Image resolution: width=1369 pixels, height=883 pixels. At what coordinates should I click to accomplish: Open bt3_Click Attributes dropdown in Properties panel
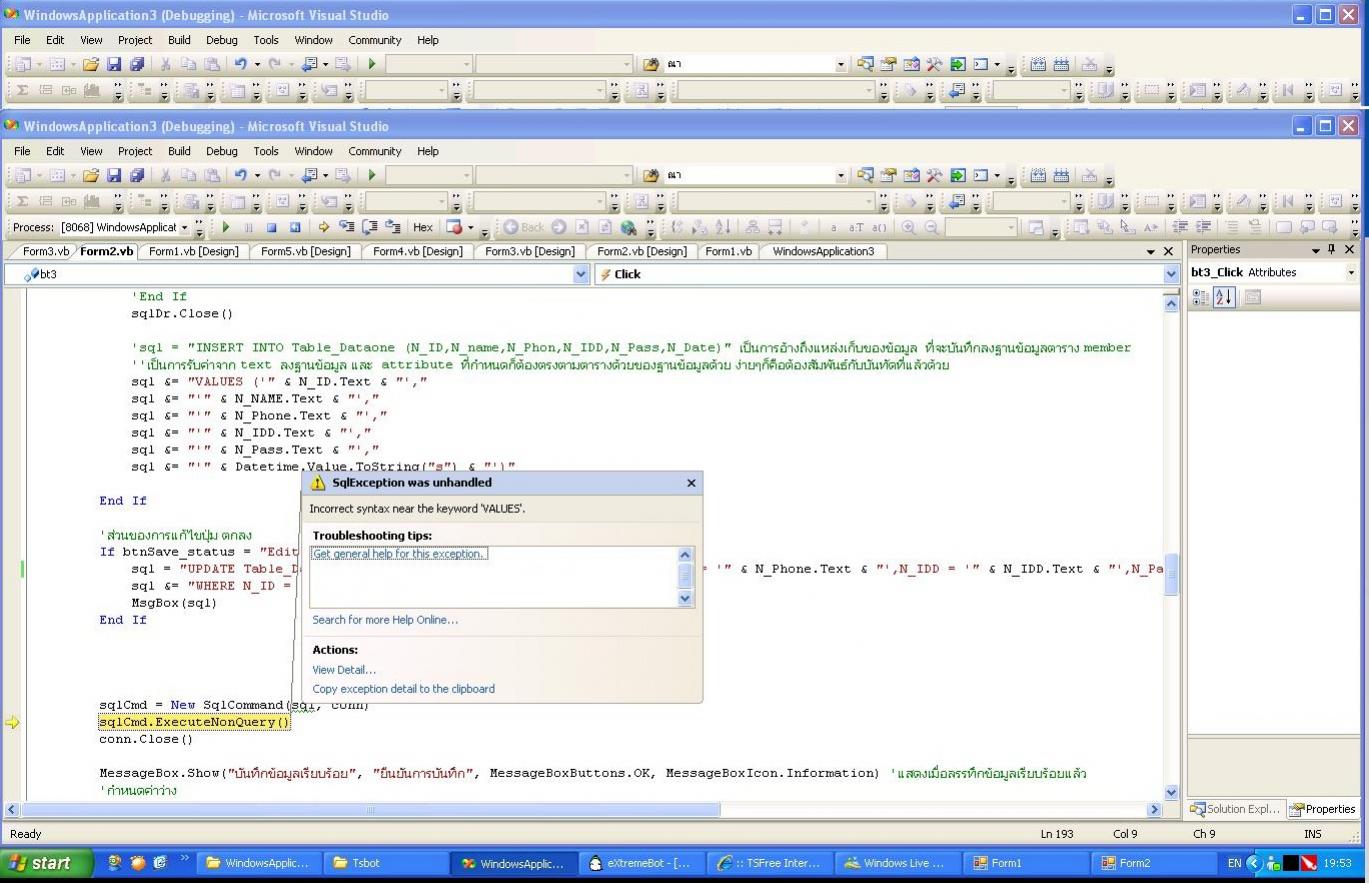click(1352, 272)
